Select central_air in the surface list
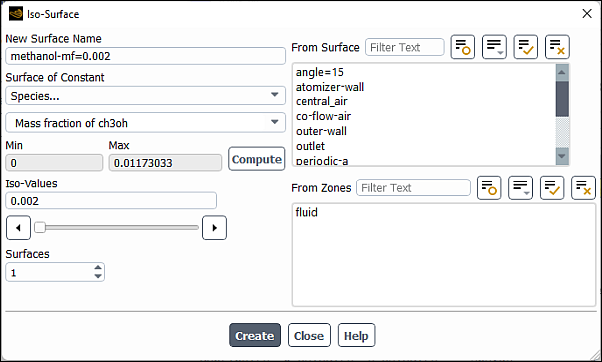602x362 pixels. tap(322, 101)
